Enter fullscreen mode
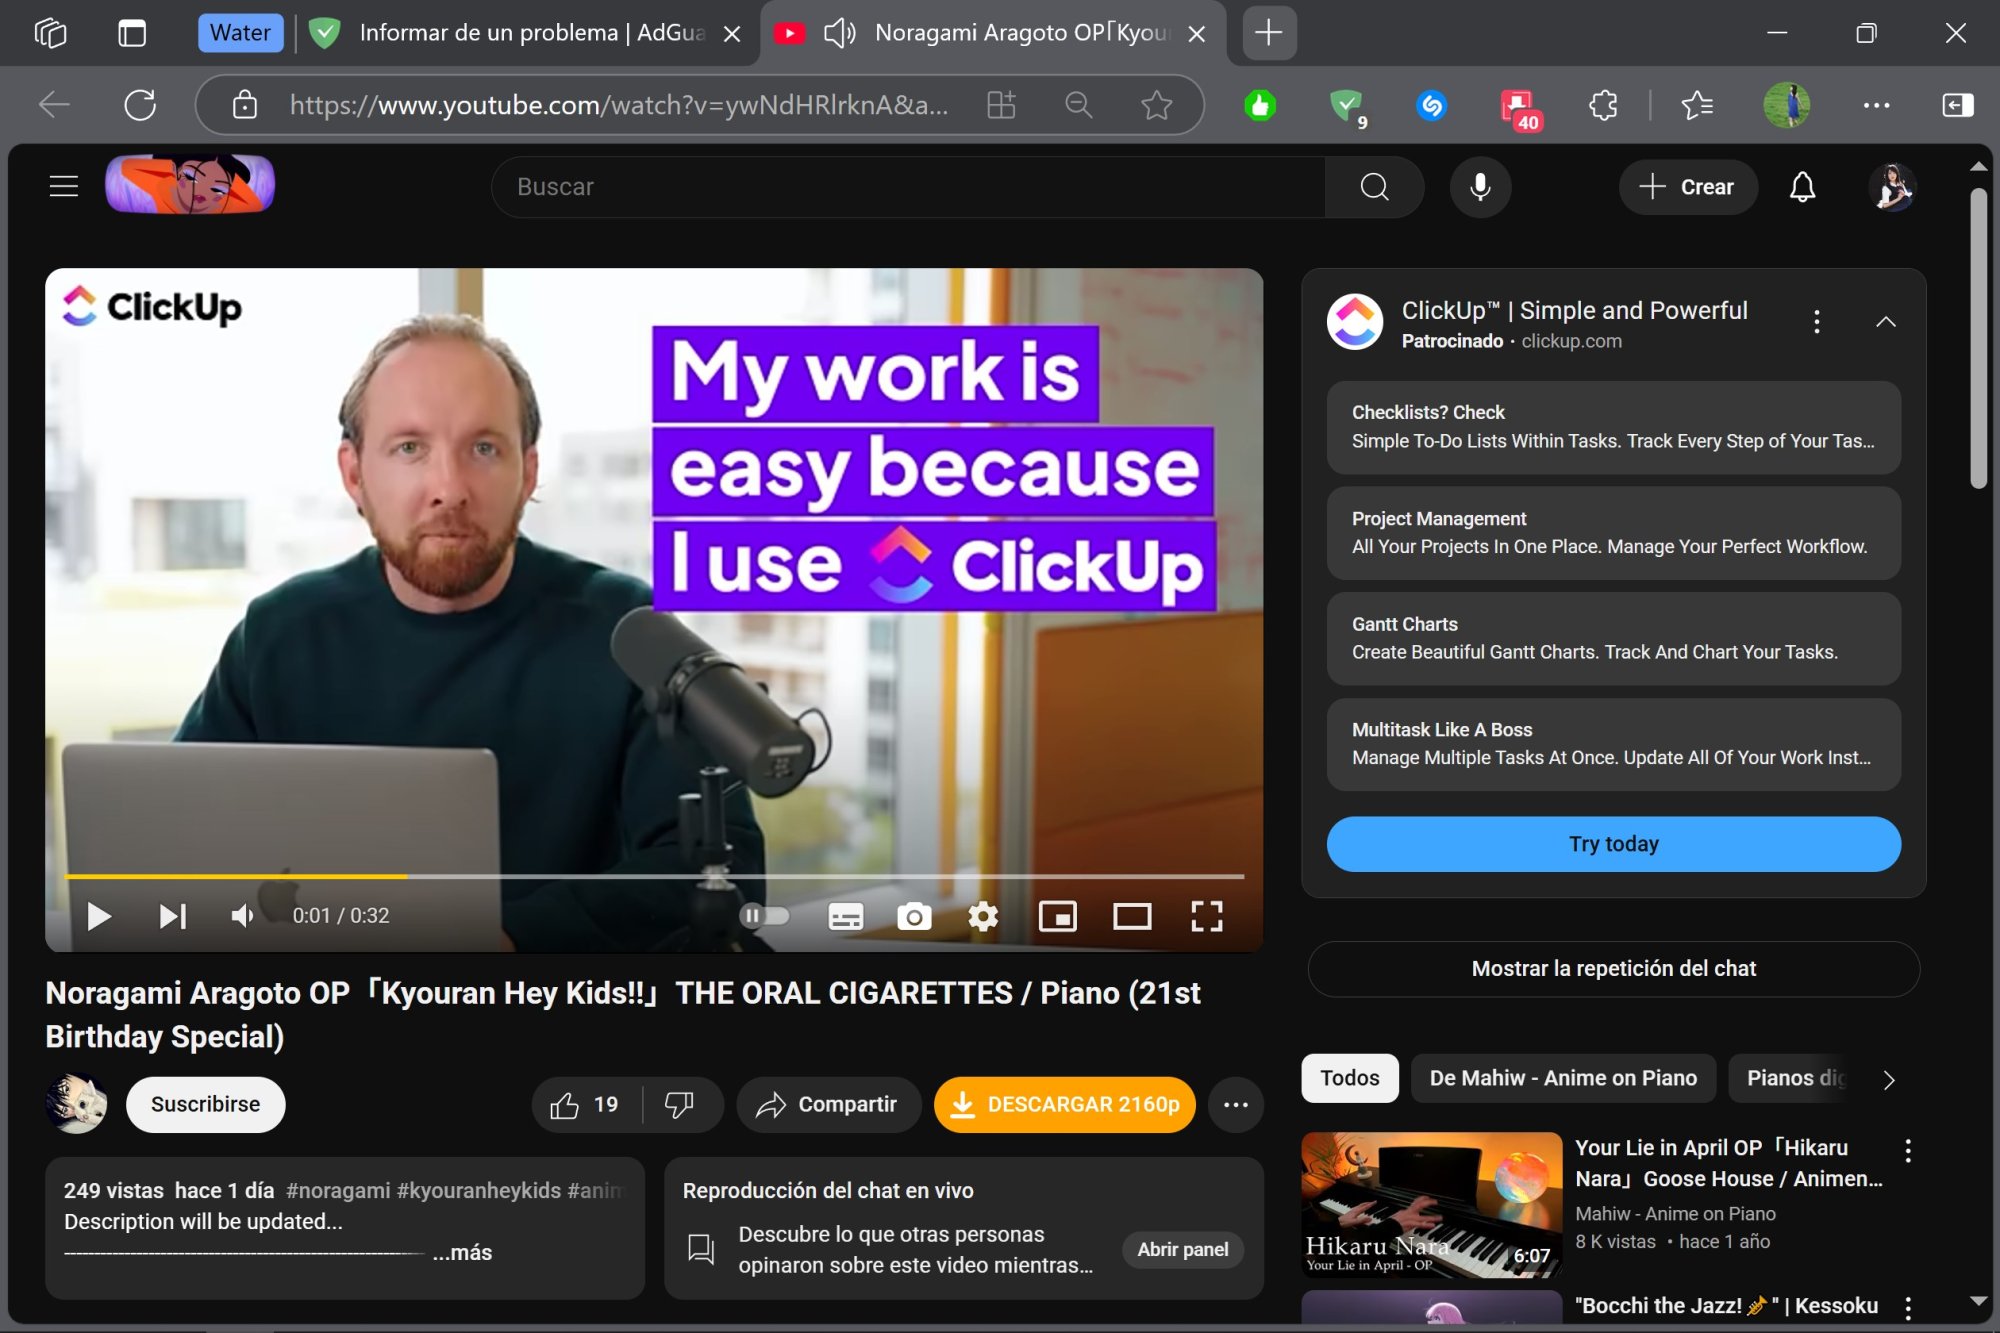The image size is (2000, 1333). pos(1208,916)
